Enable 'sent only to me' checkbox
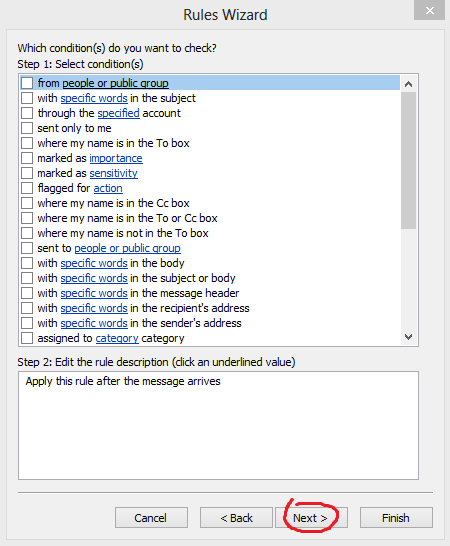Viewport: 450px width, 546px height. point(27,128)
